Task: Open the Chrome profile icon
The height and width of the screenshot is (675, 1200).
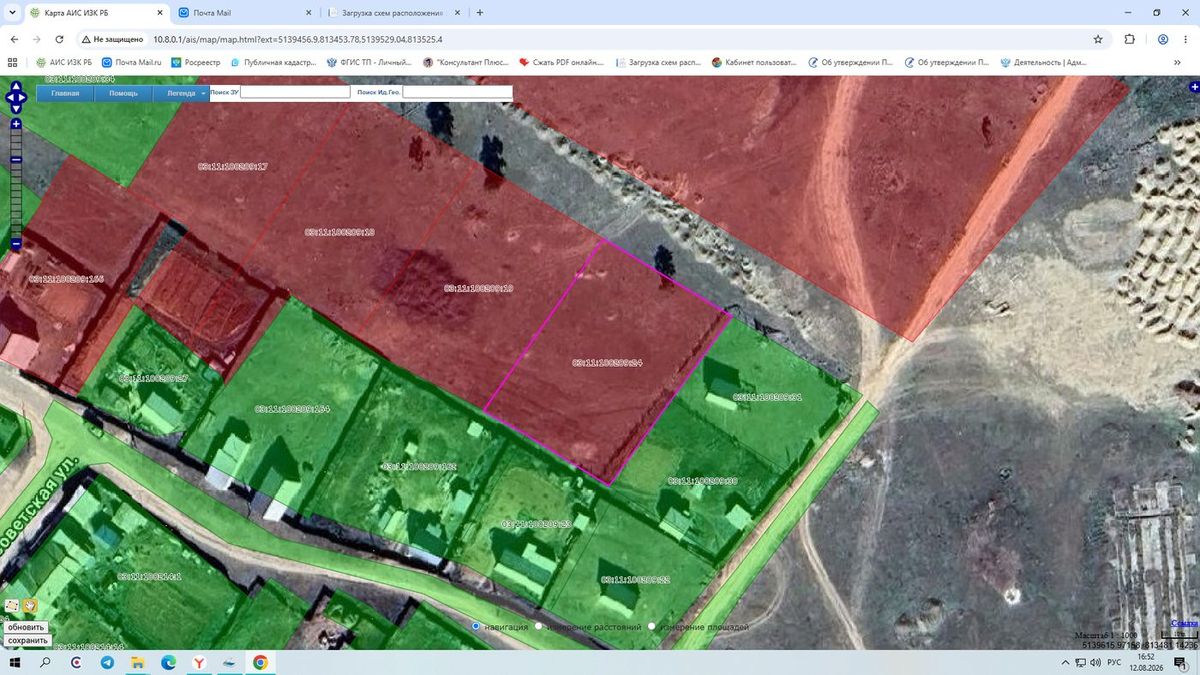Action: pos(1163,39)
